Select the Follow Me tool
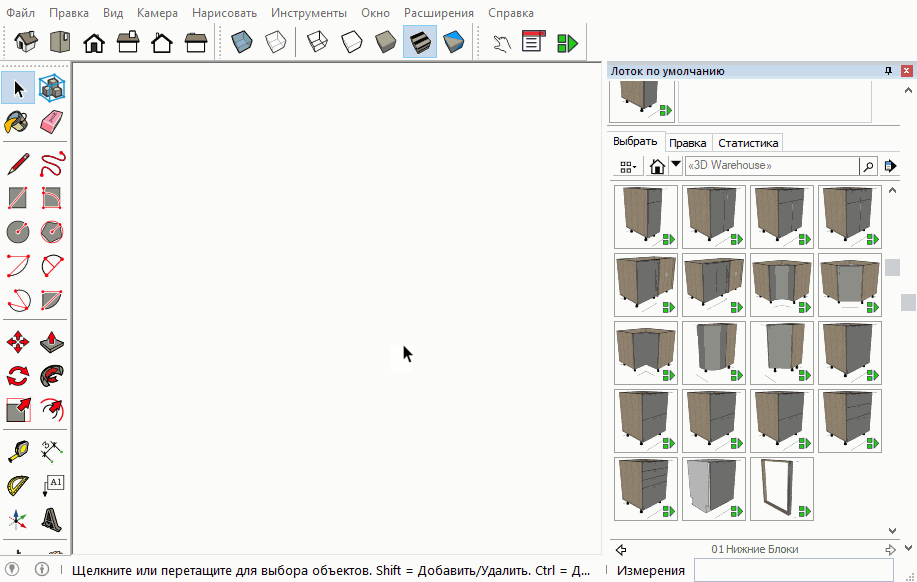Screen dimensions: 917x582 click(52, 376)
